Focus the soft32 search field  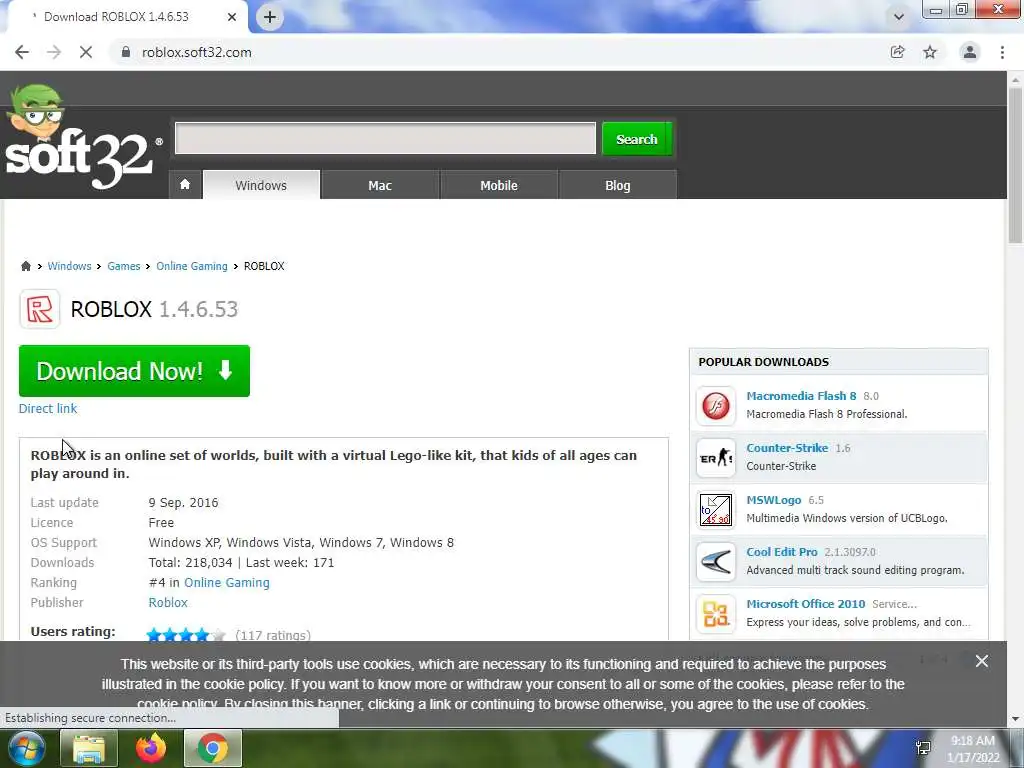pos(385,138)
